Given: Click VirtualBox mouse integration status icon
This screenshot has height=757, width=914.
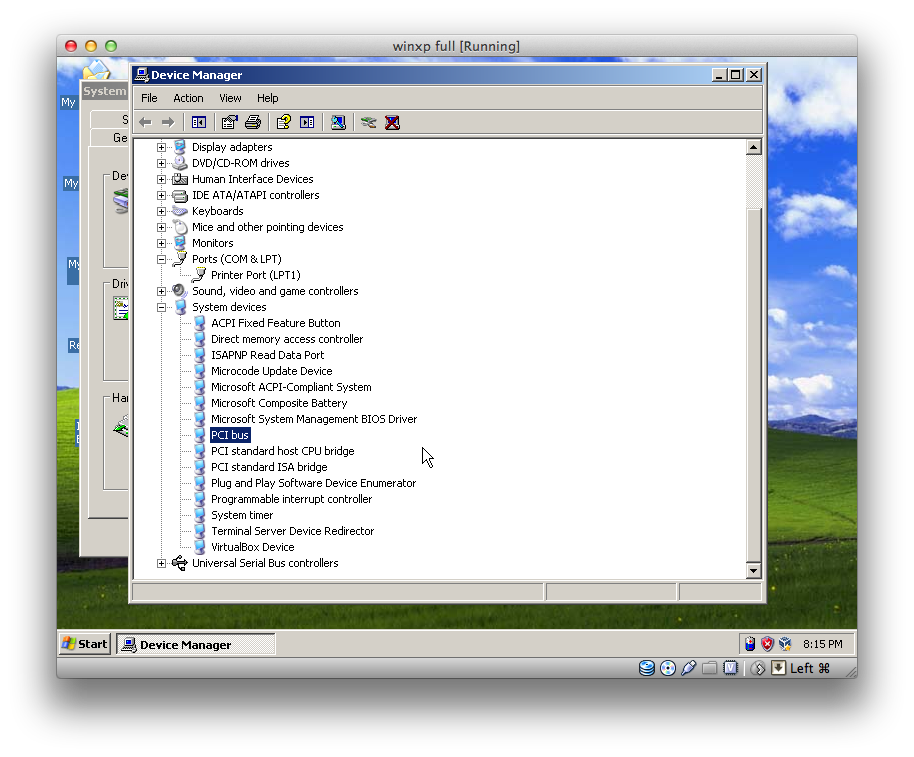Looking at the screenshot, I should coord(757,668).
